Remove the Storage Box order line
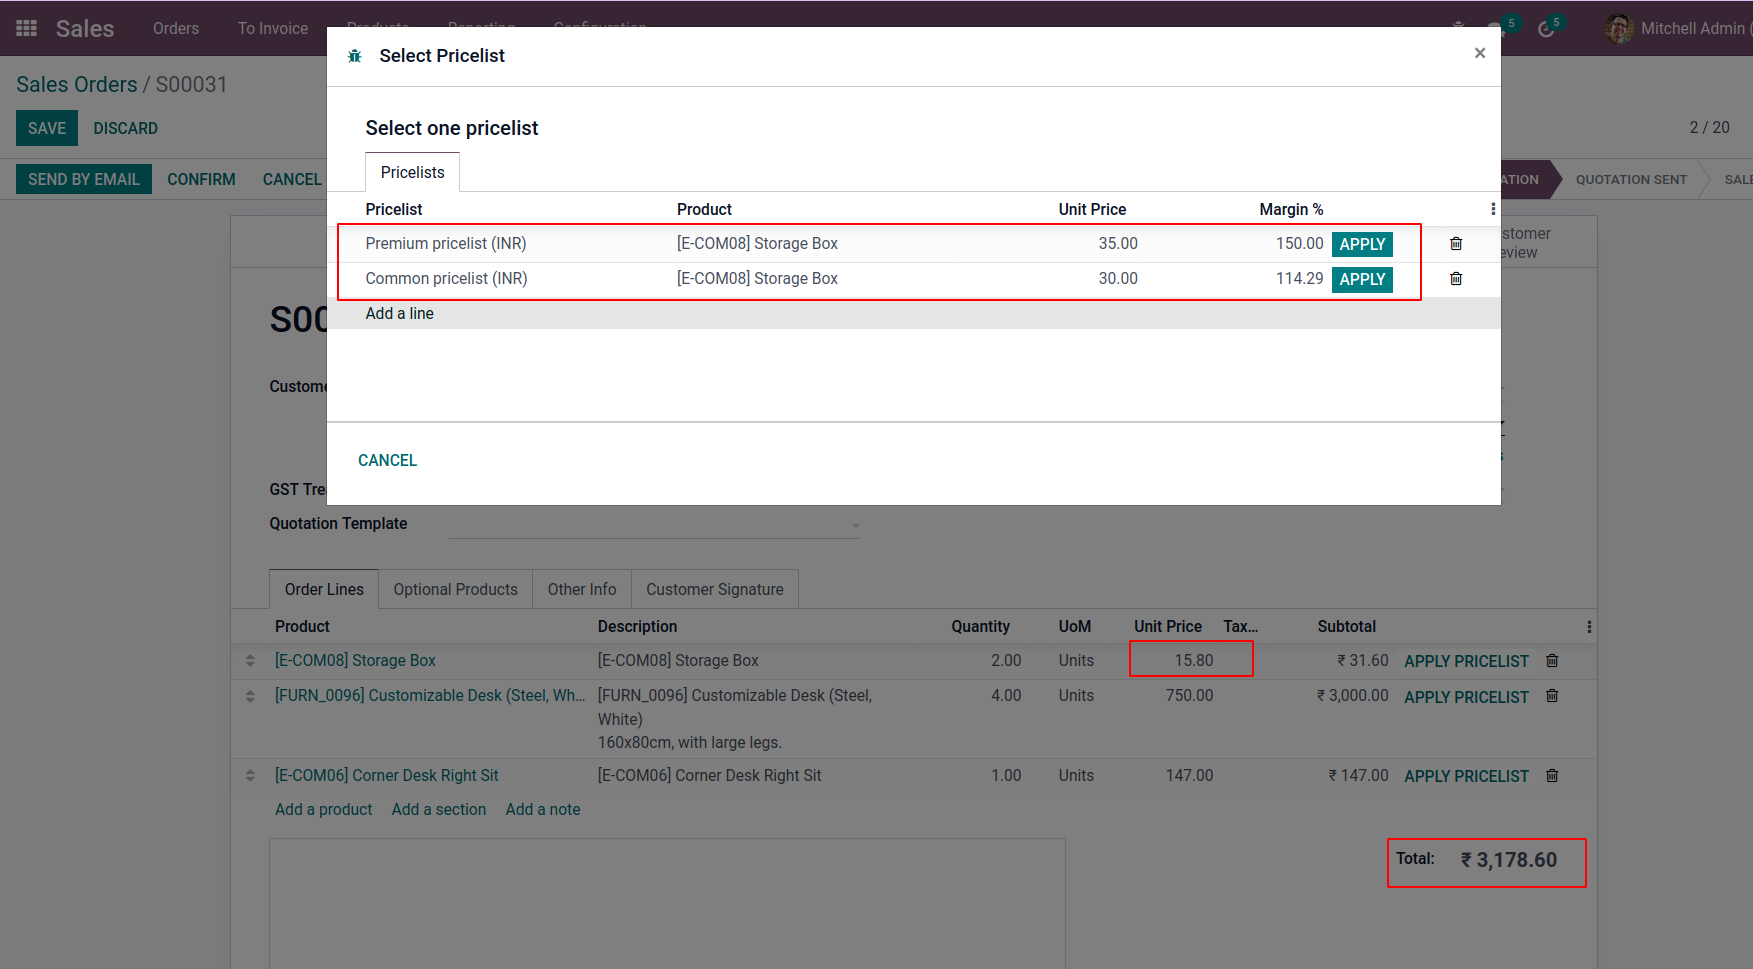The width and height of the screenshot is (1753, 969). (x=1552, y=661)
